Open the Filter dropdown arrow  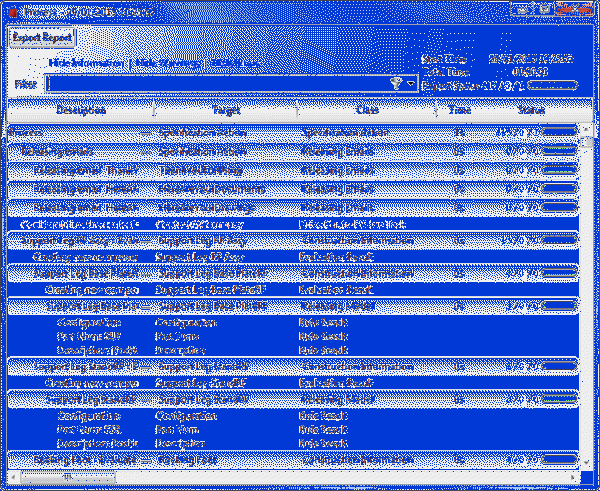point(411,84)
